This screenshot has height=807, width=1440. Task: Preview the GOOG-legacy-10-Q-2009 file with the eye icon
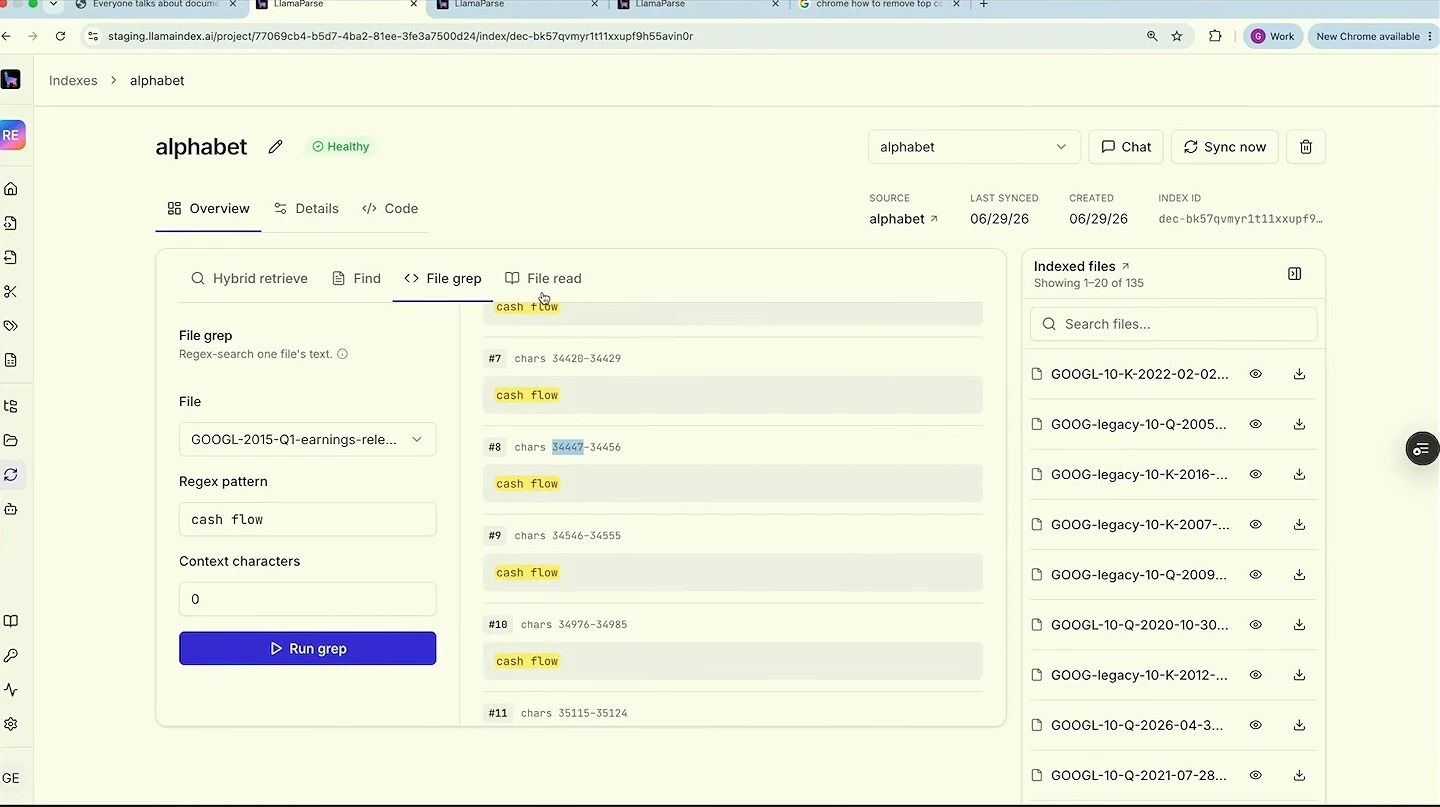point(1256,575)
